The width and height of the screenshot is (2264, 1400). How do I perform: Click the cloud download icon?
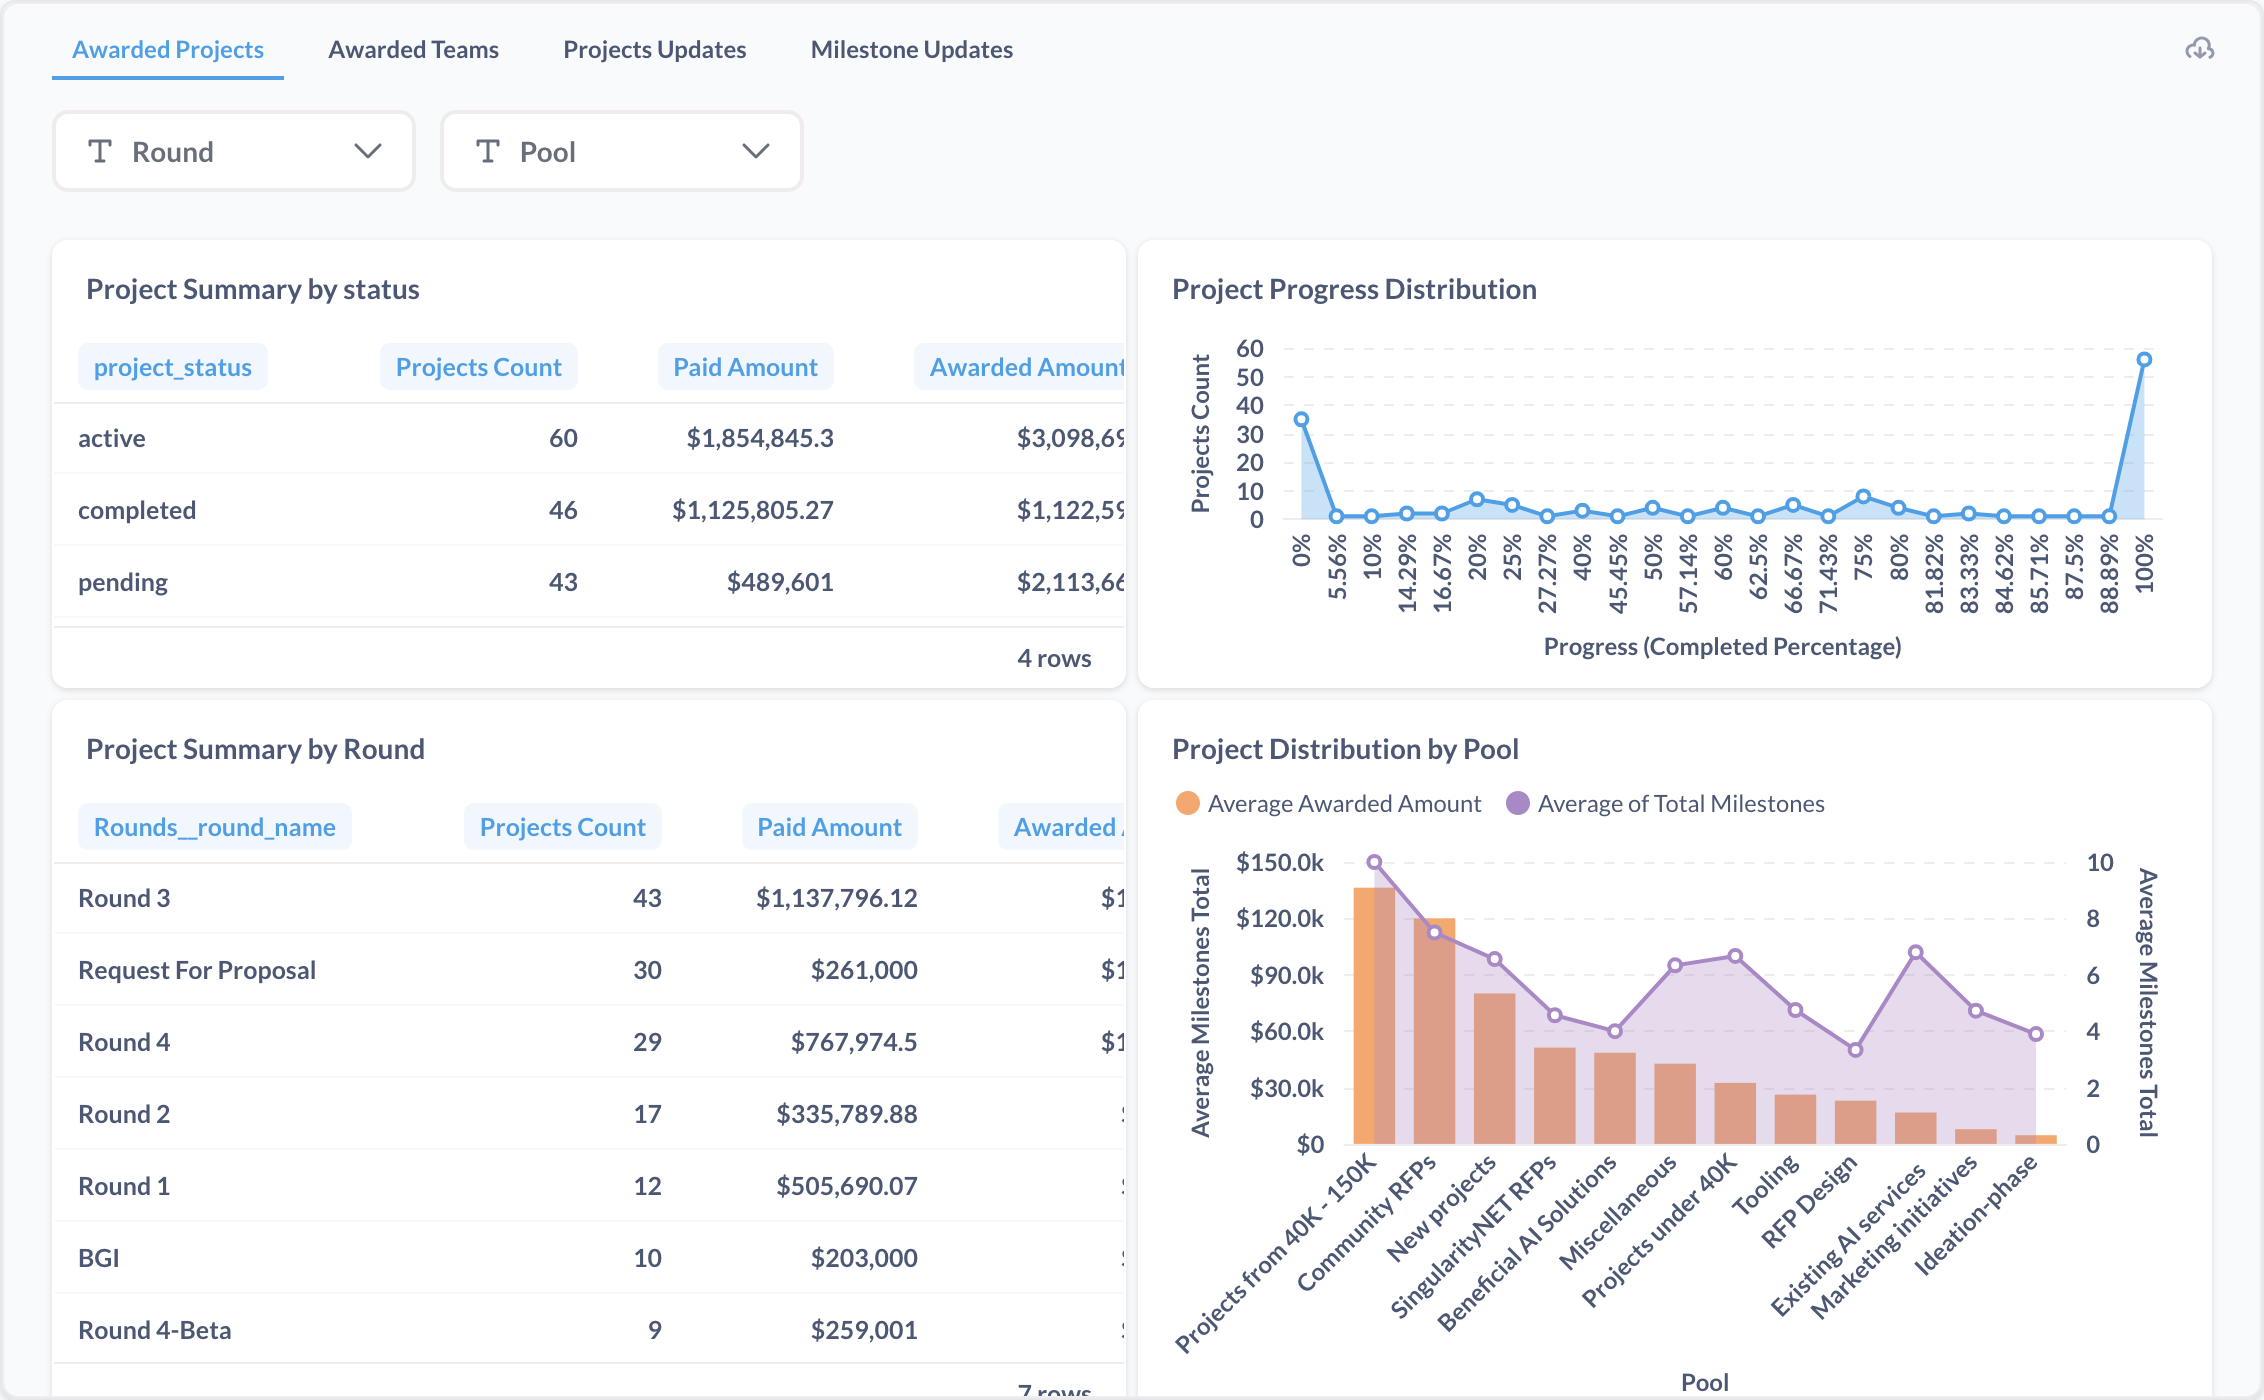(x=2199, y=49)
